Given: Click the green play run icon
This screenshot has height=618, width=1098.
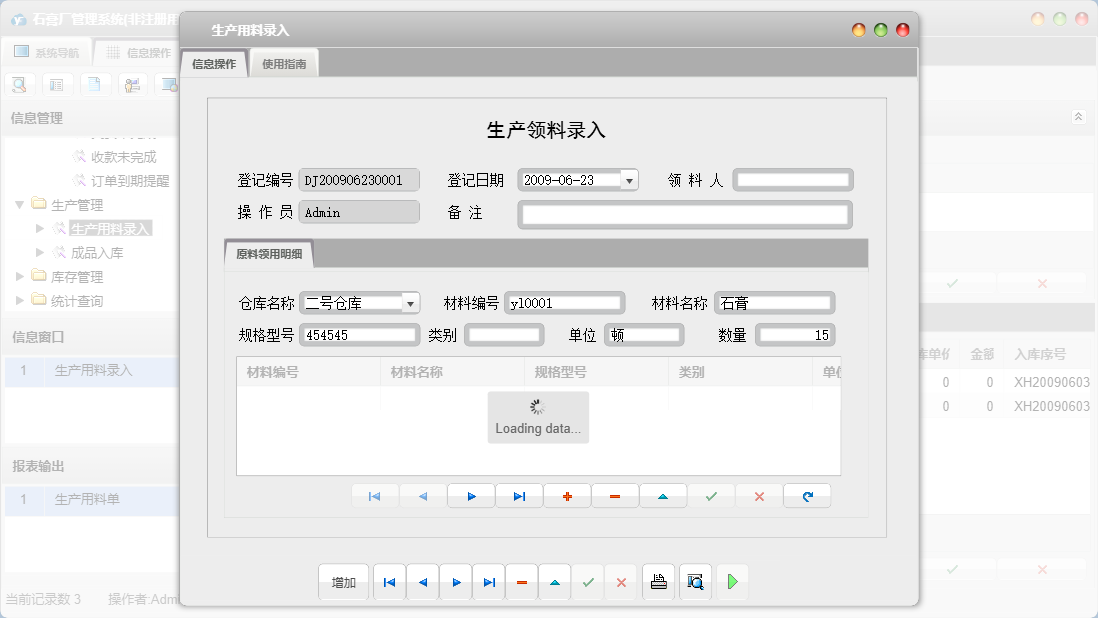Looking at the screenshot, I should [x=731, y=581].
